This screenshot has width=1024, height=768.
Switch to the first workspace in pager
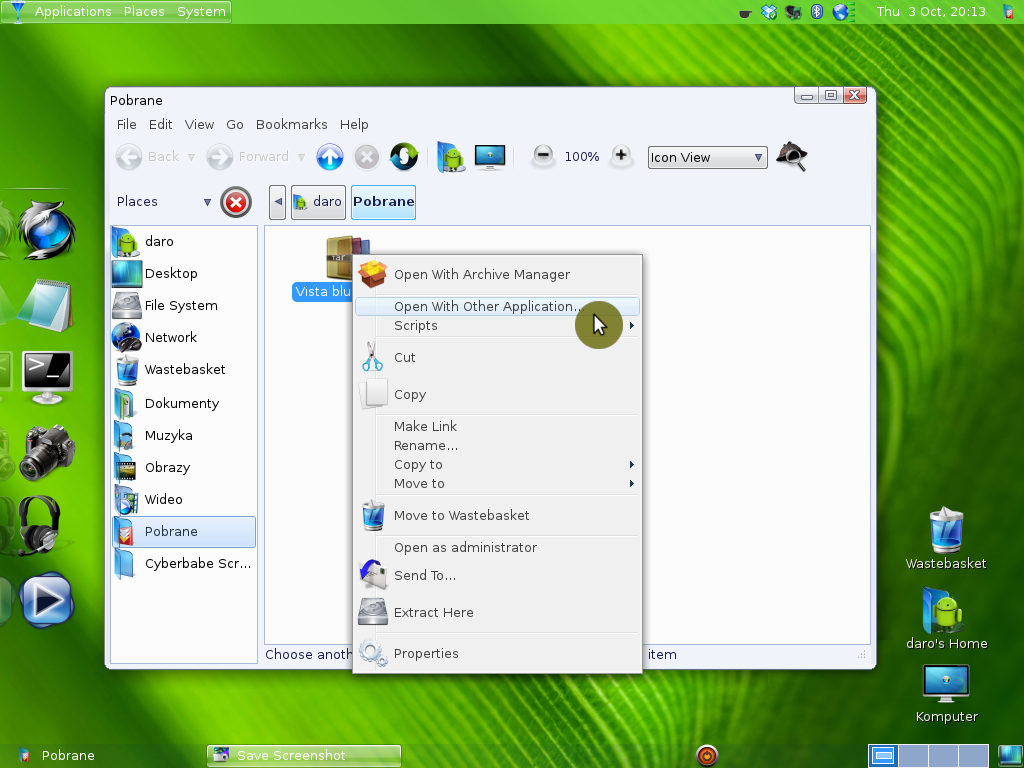(883, 755)
